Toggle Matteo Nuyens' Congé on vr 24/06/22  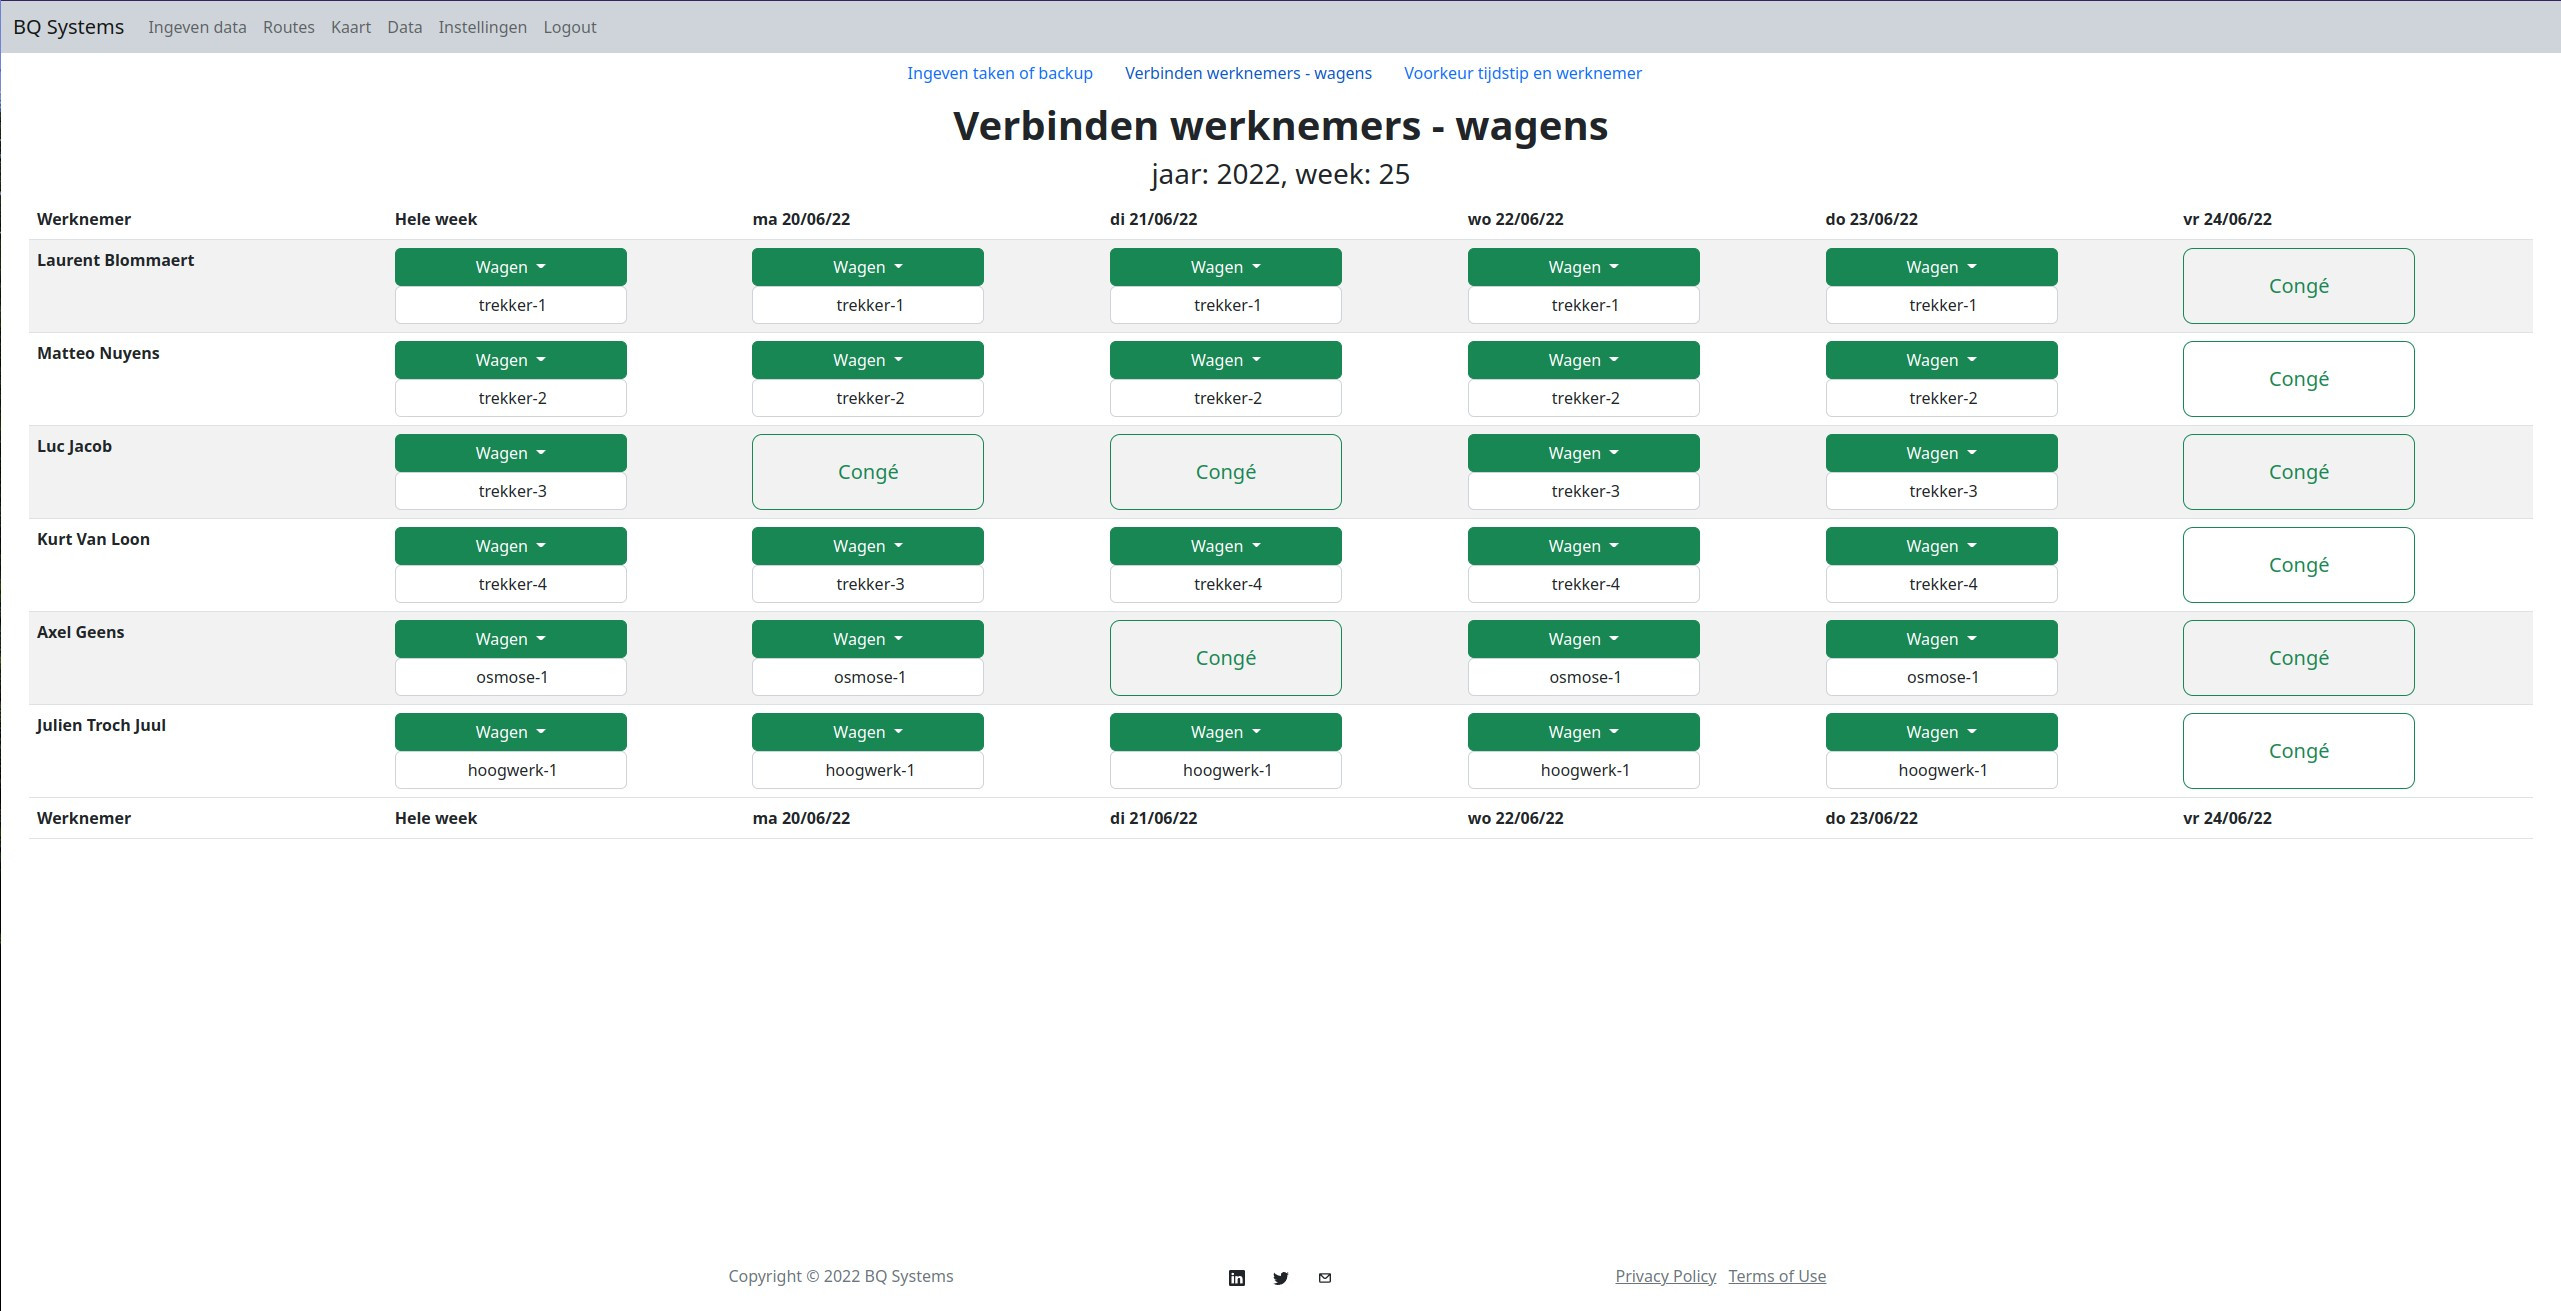2299,379
